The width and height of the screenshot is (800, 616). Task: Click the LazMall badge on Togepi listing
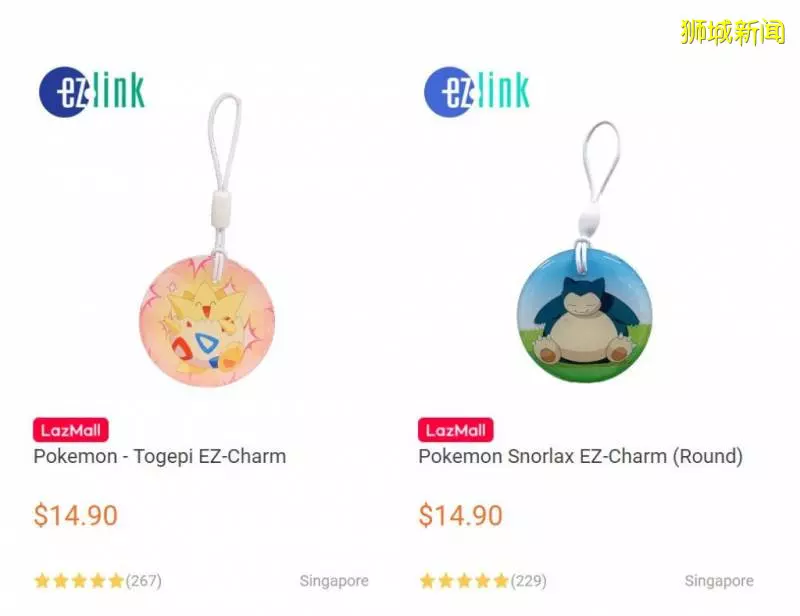71,430
